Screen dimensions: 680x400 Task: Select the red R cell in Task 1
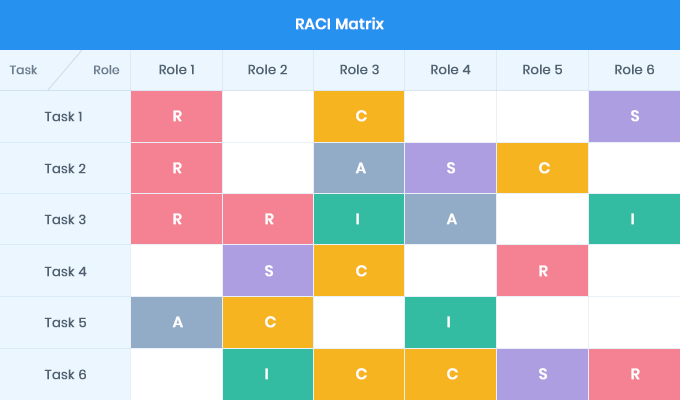click(177, 116)
